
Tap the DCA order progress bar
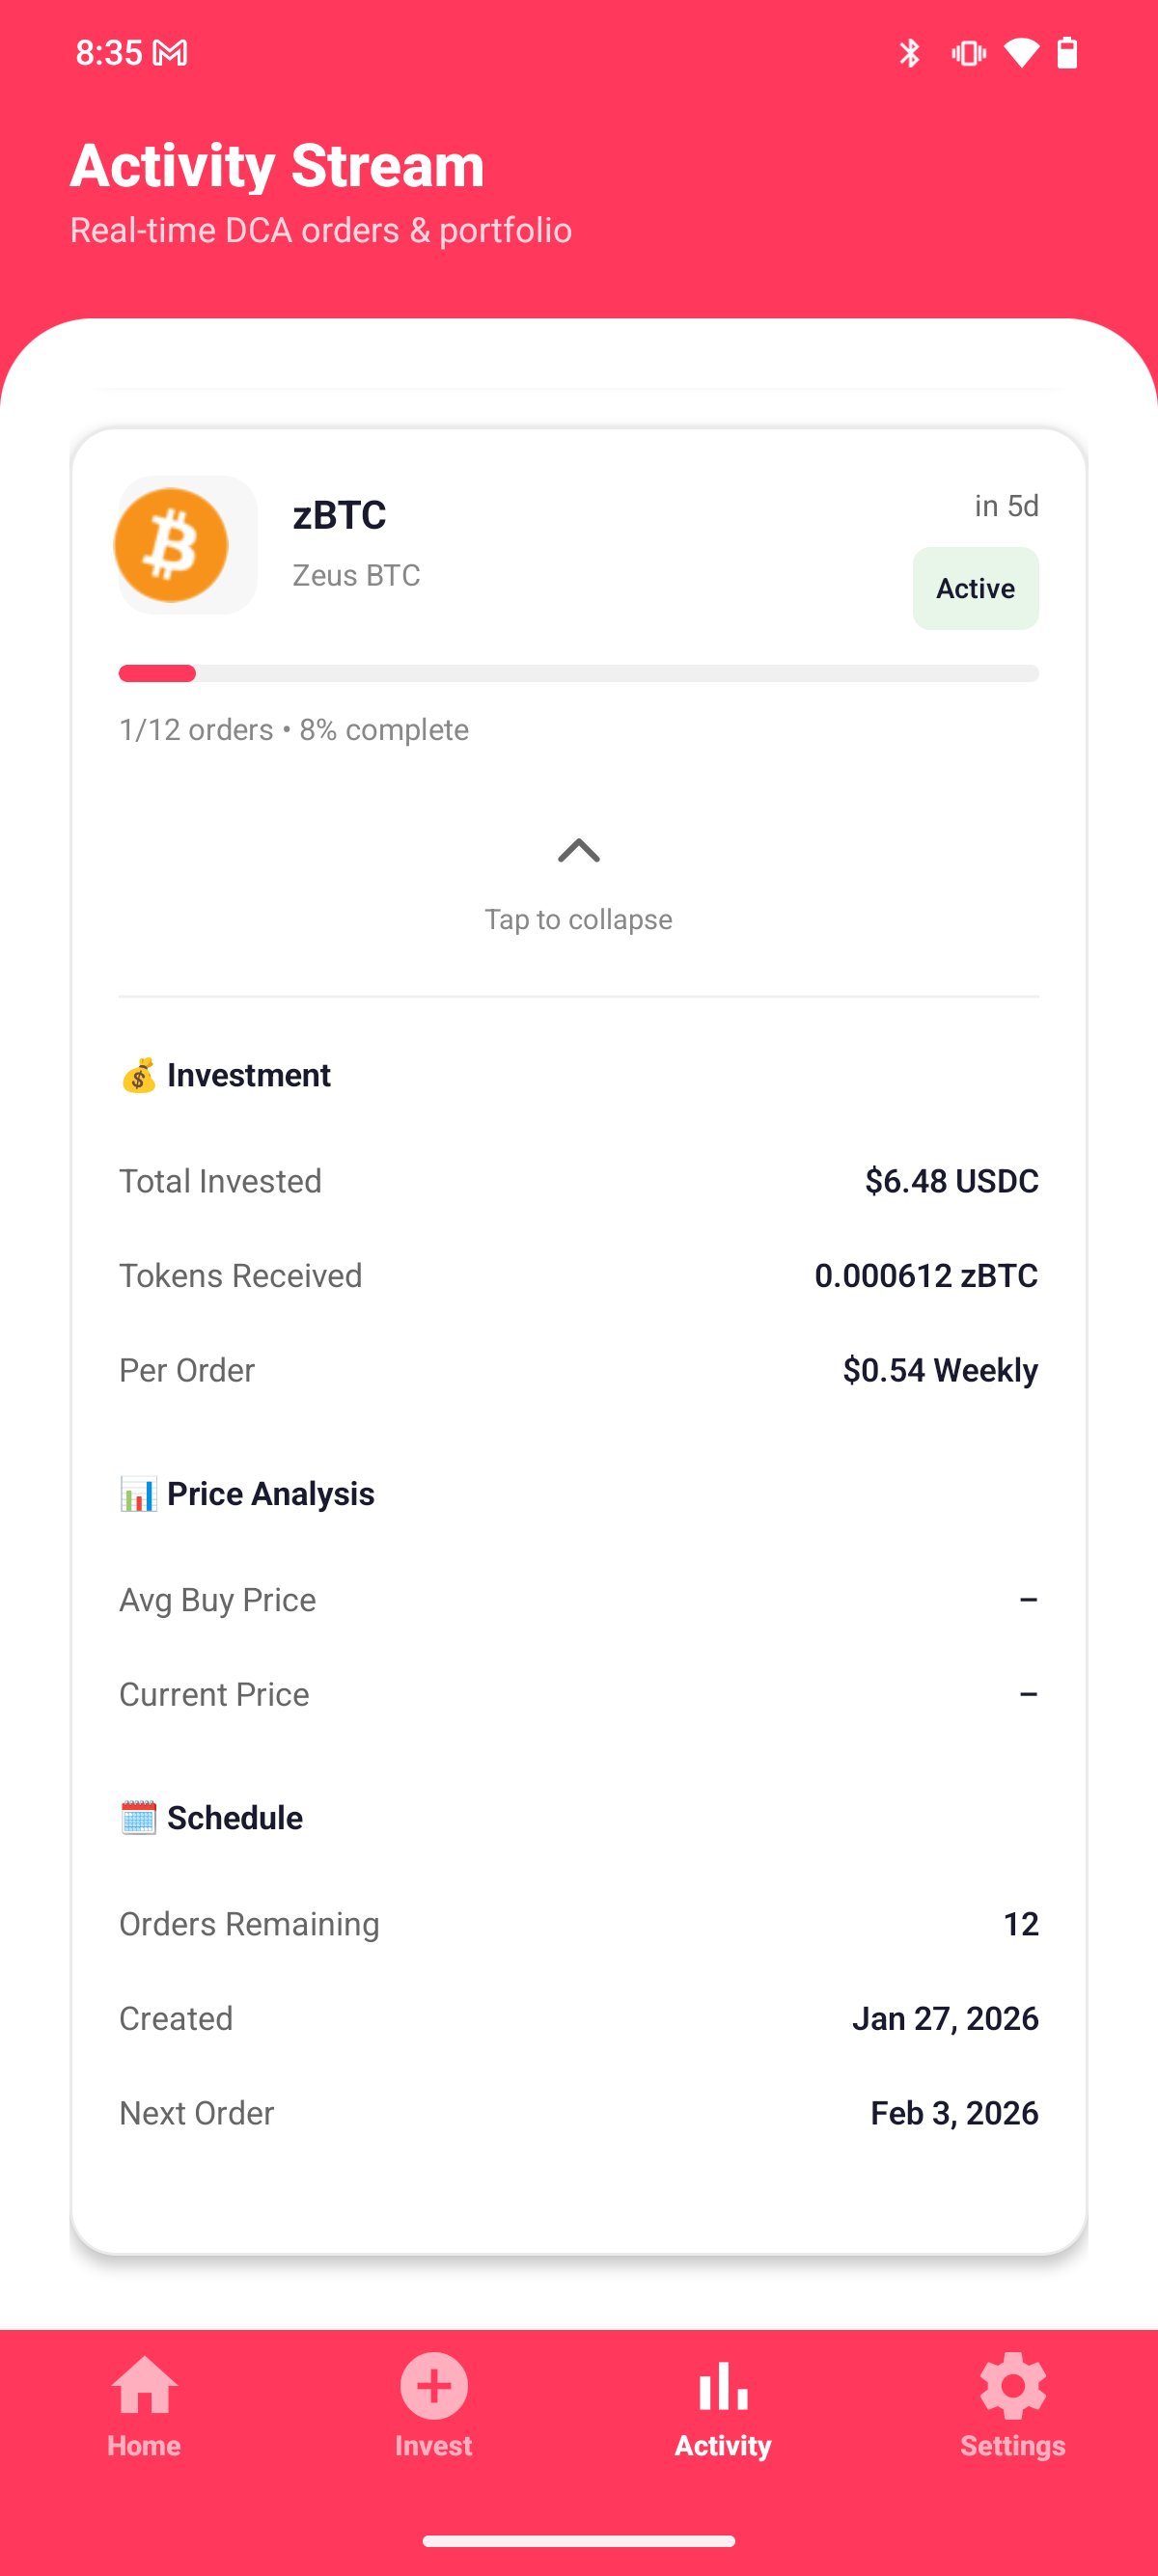(x=578, y=673)
